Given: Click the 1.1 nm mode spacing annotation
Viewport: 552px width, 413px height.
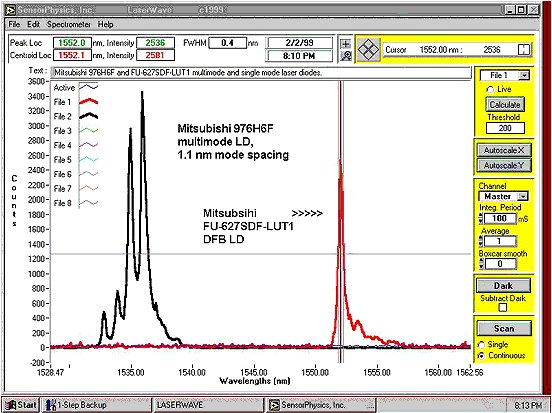Looking at the screenshot, I should [233, 155].
